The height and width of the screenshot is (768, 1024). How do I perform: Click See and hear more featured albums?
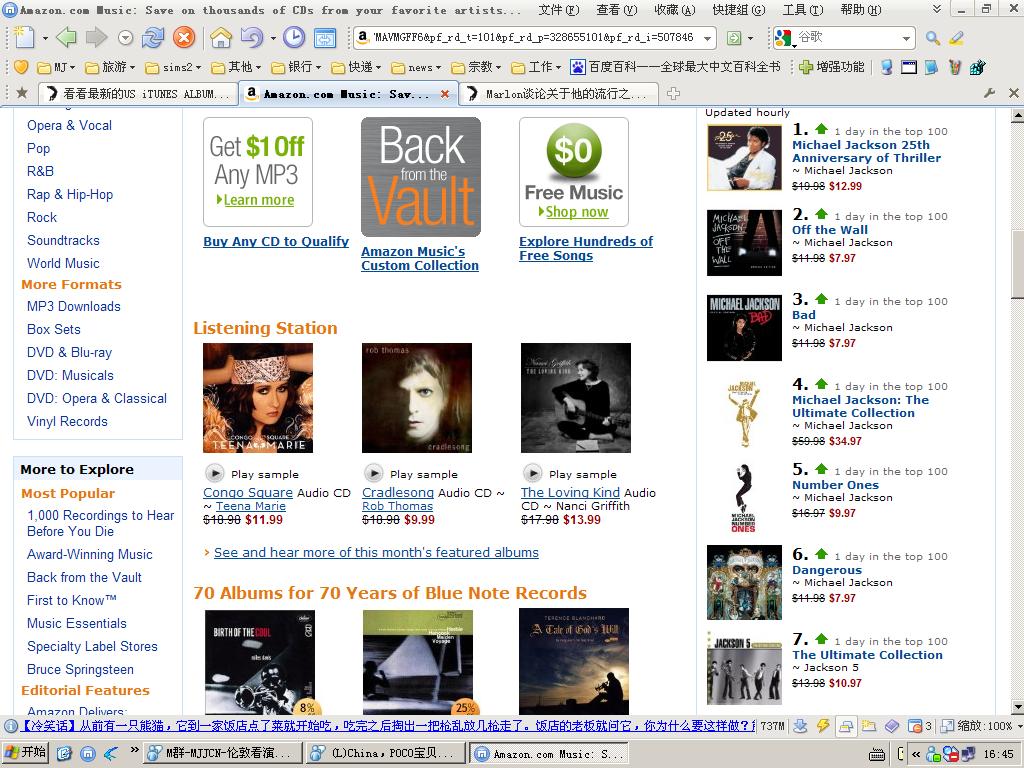click(376, 552)
